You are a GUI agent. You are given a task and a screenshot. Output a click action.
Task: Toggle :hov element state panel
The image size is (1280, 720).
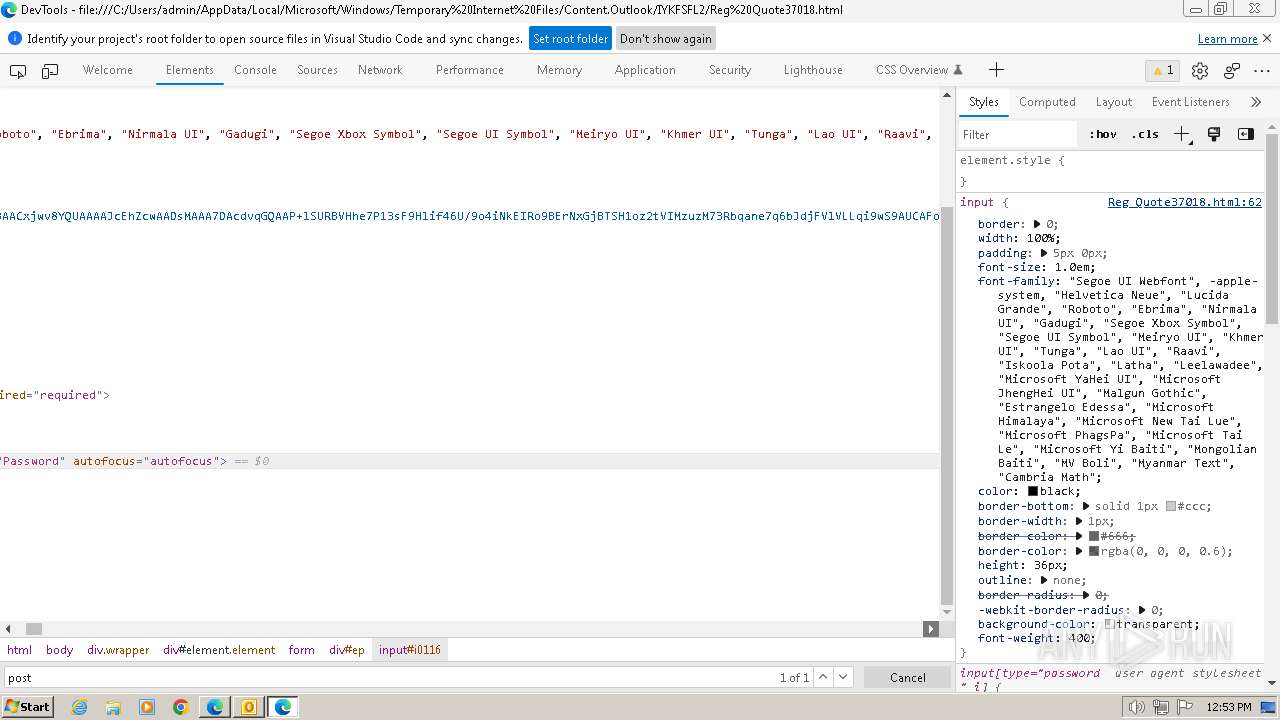coord(1103,134)
